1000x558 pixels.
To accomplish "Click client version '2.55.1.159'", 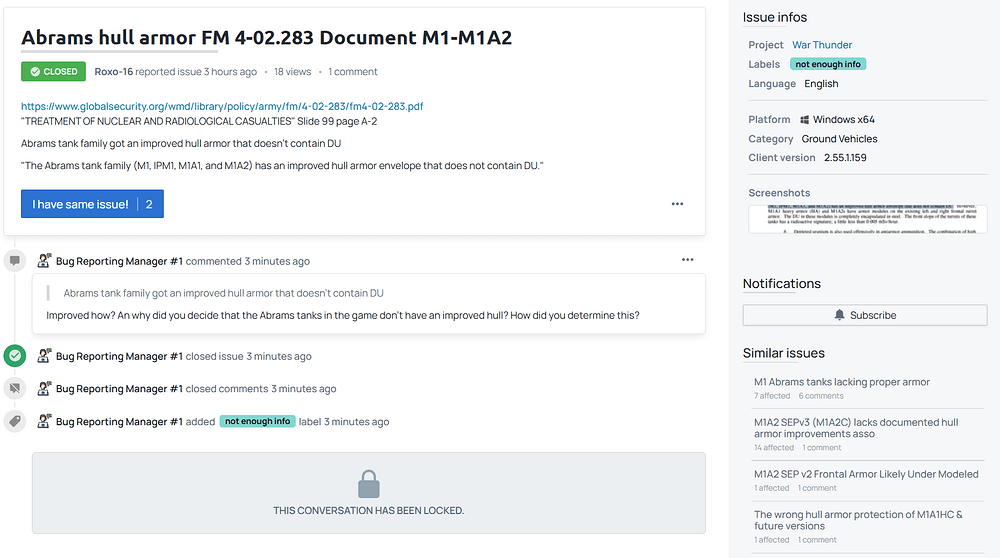I will coord(845,158).
